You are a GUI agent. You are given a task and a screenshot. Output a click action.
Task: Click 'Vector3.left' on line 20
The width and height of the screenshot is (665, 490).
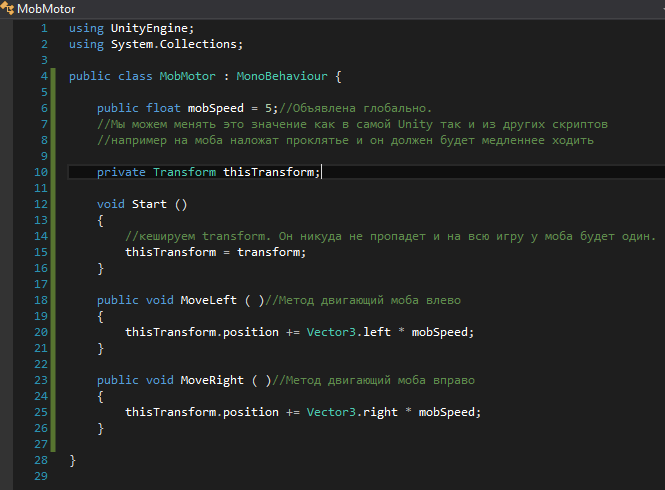pos(348,332)
